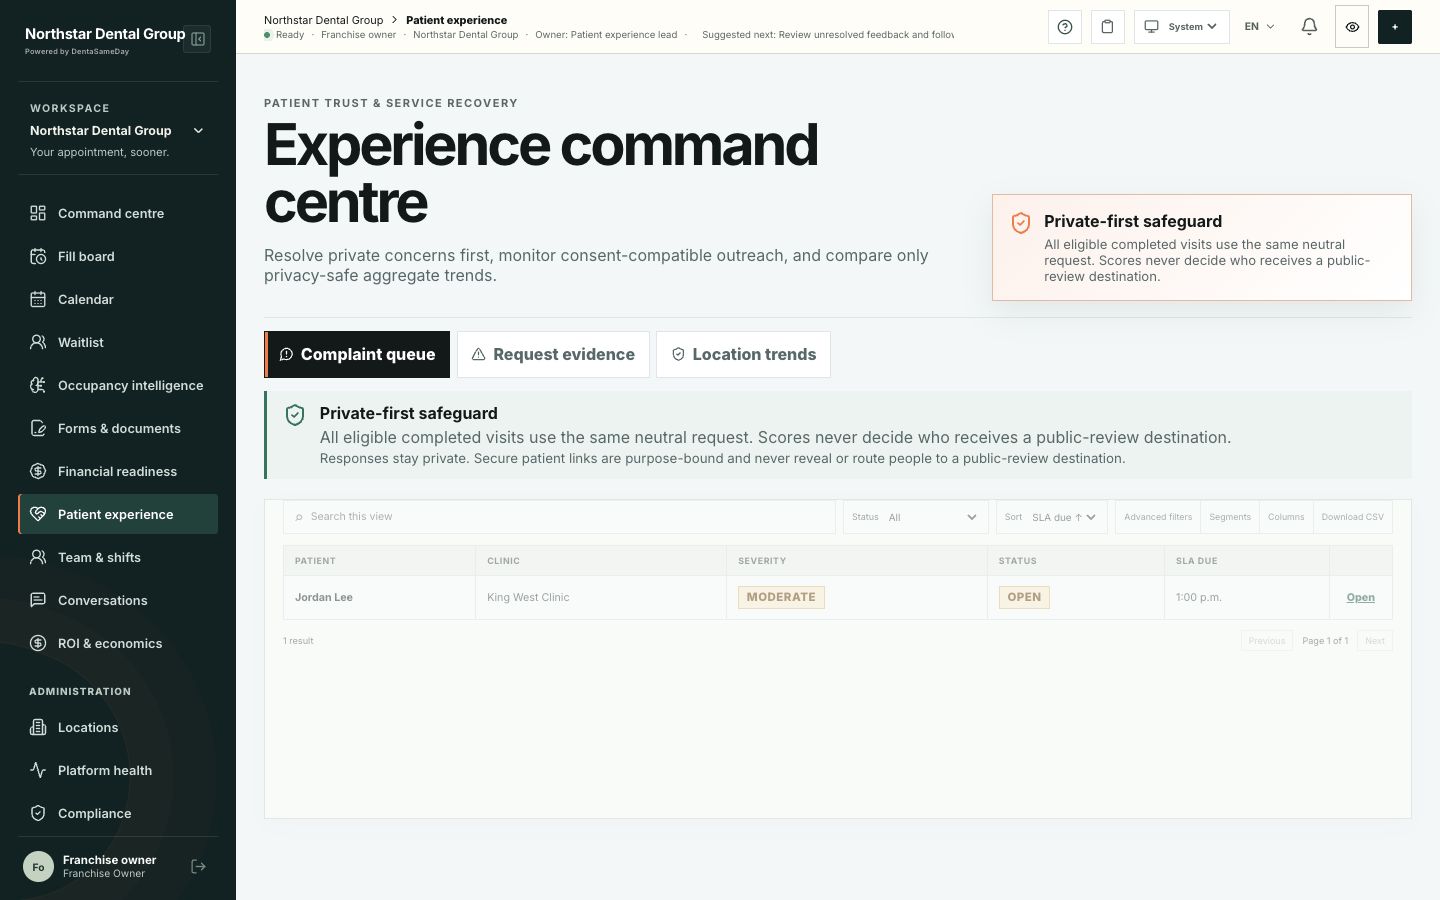The height and width of the screenshot is (900, 1440).
Task: Switch to the Request evidence tab
Action: (x=553, y=354)
